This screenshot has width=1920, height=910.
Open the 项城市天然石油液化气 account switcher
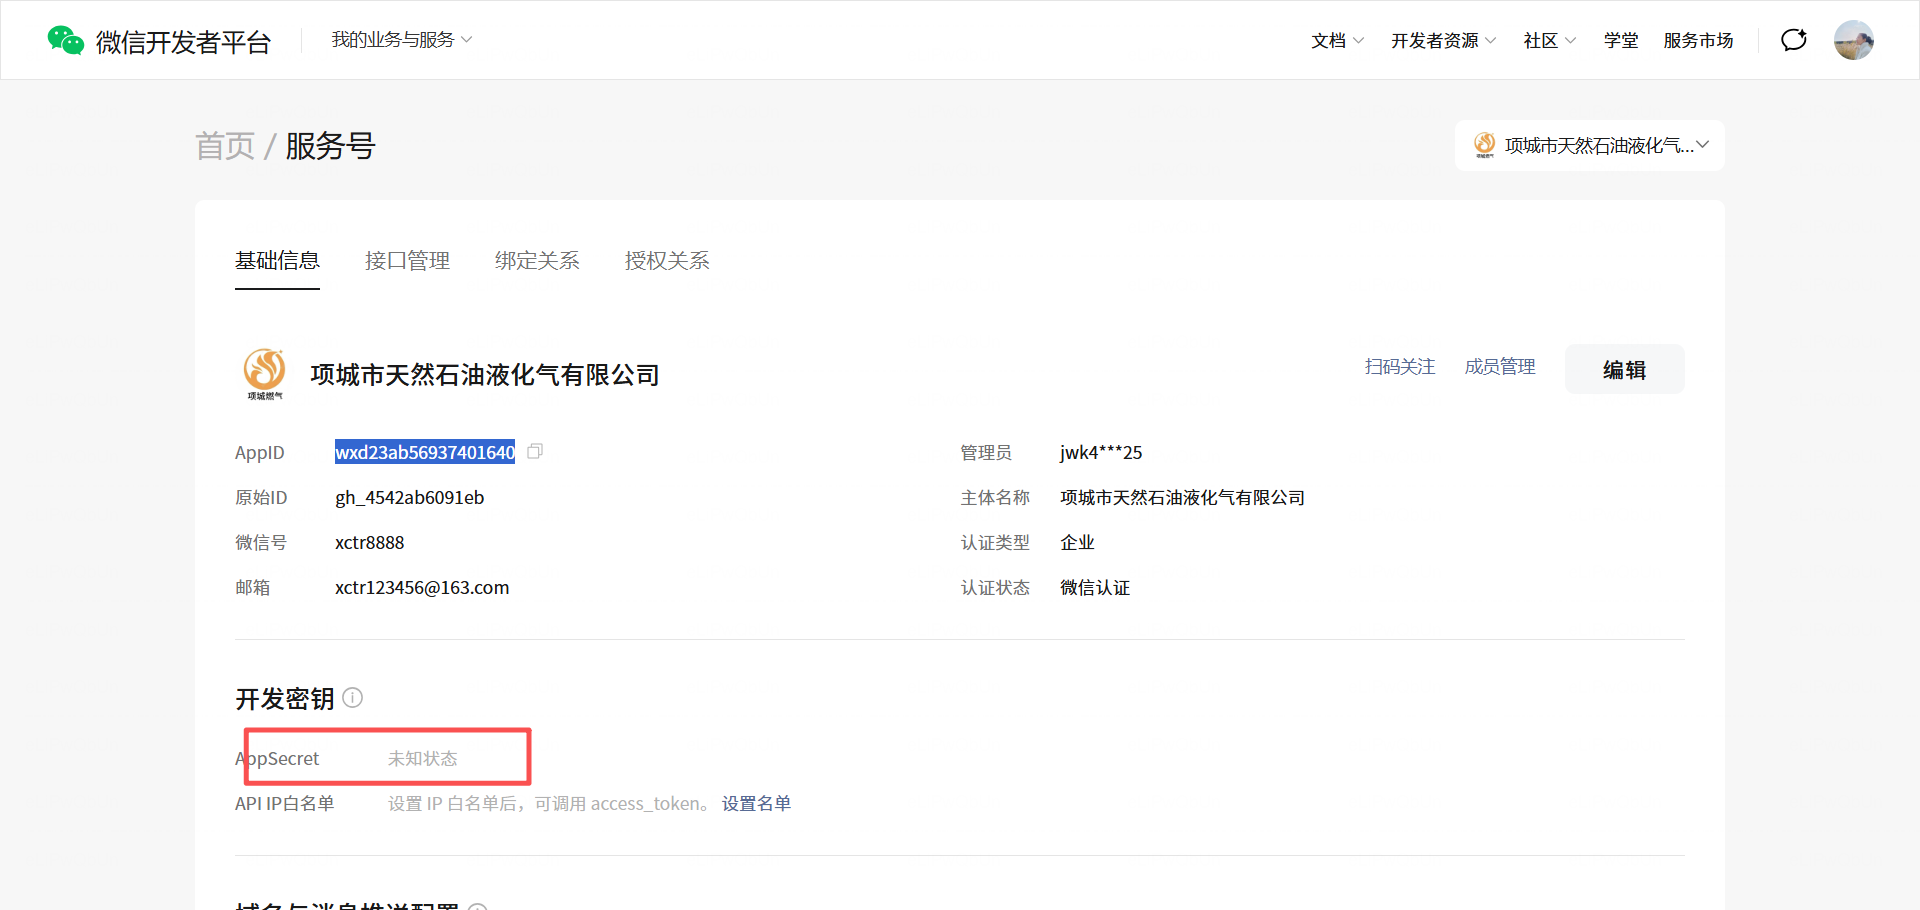coord(1590,146)
